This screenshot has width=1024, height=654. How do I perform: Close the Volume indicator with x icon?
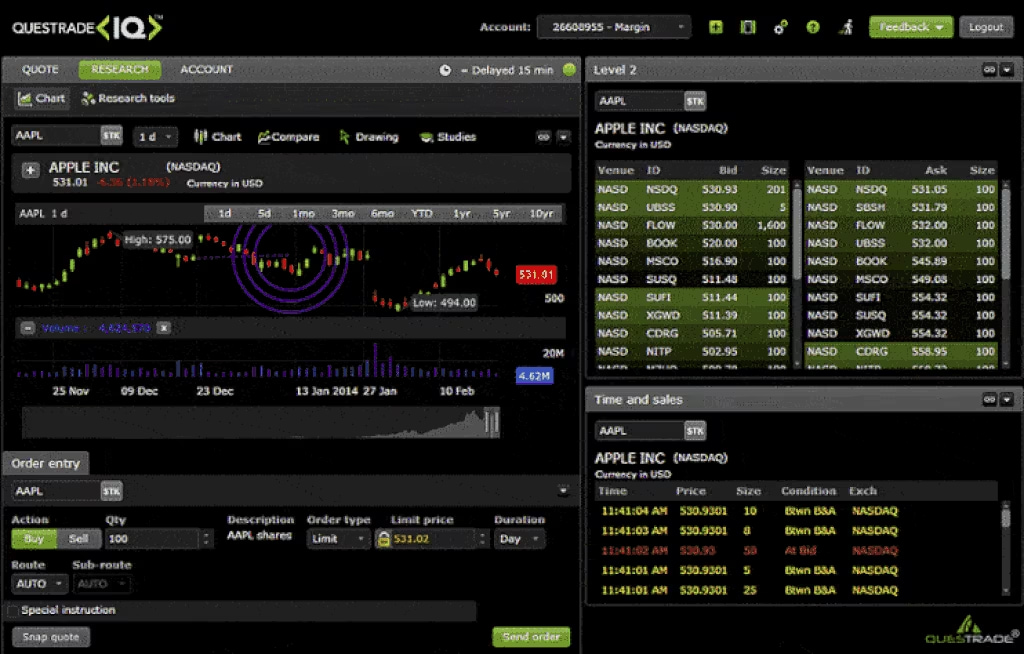[164, 327]
